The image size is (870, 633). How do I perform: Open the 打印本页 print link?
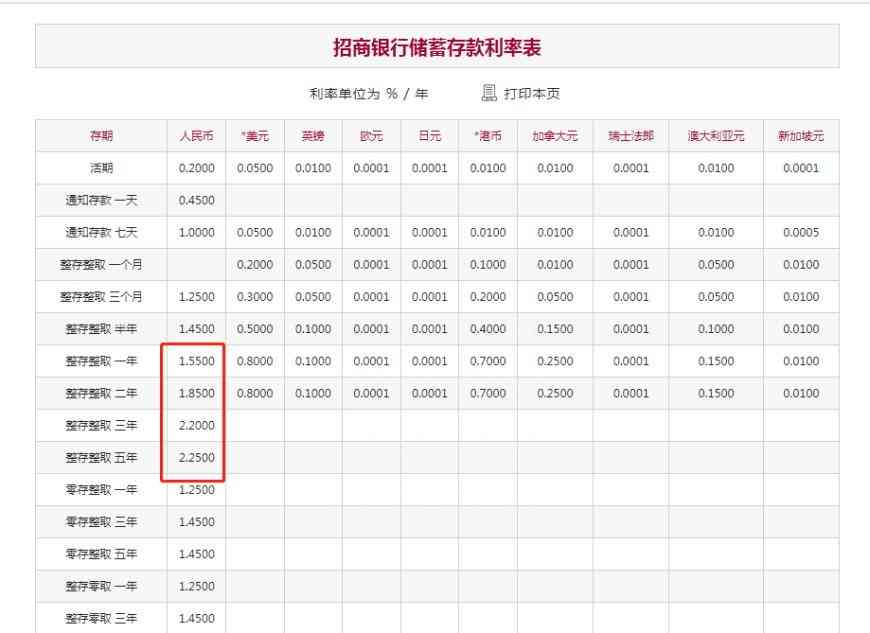pyautogui.click(x=532, y=94)
